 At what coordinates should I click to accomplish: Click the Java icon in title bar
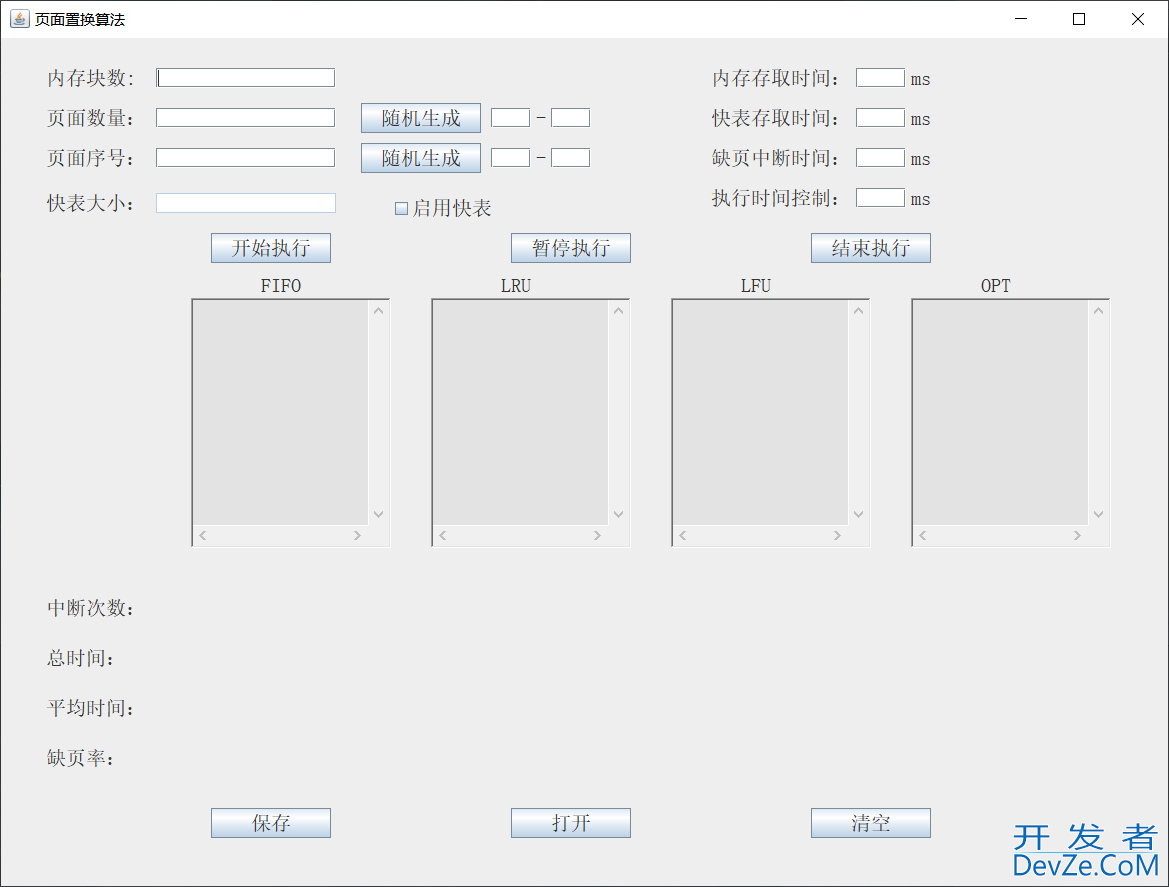(x=19, y=19)
